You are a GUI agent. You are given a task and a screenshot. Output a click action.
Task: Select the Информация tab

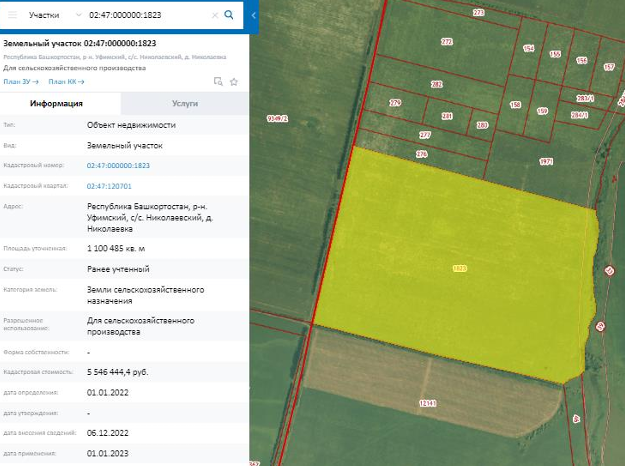pyautogui.click(x=56, y=103)
